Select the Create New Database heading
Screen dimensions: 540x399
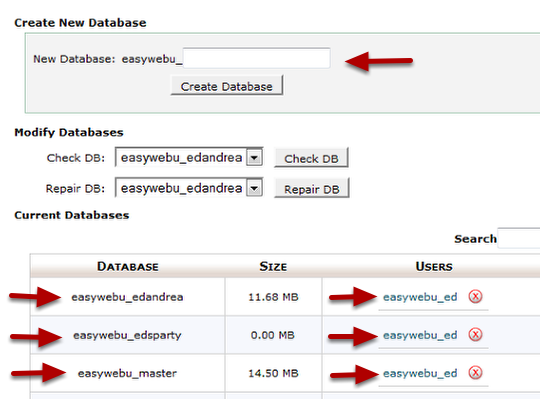80,23
